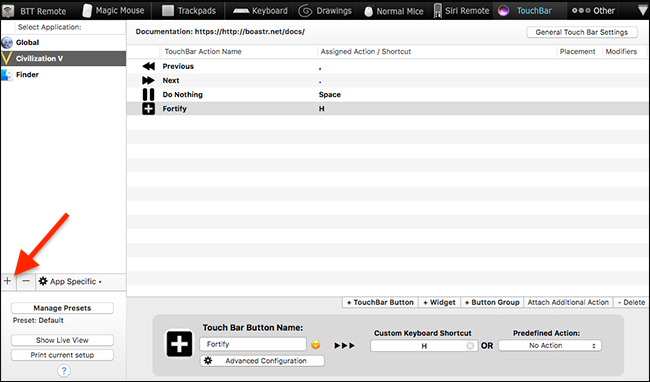Viewport: 650px width, 382px height.
Task: Click the plus icon to add an application
Action: click(7, 281)
